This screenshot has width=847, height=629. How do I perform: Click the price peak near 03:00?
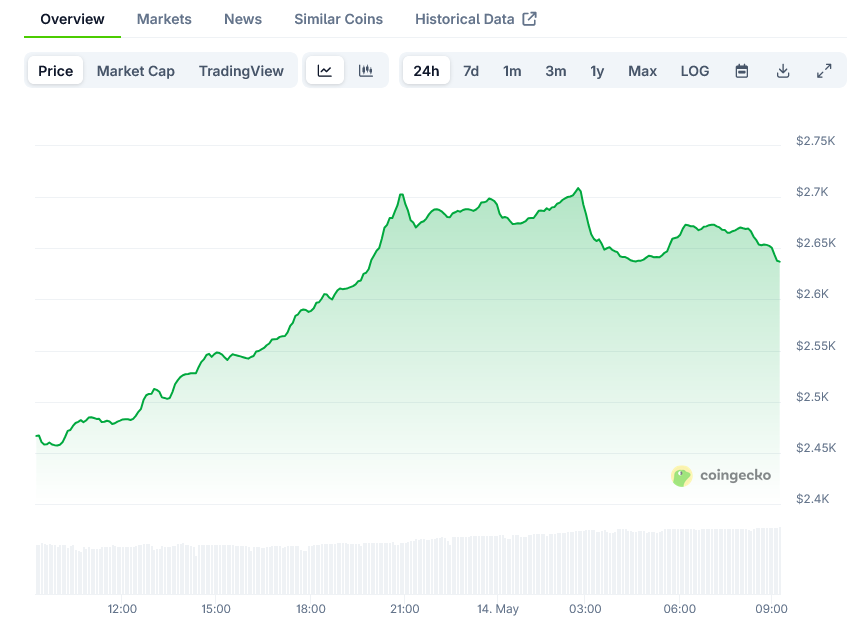click(578, 188)
